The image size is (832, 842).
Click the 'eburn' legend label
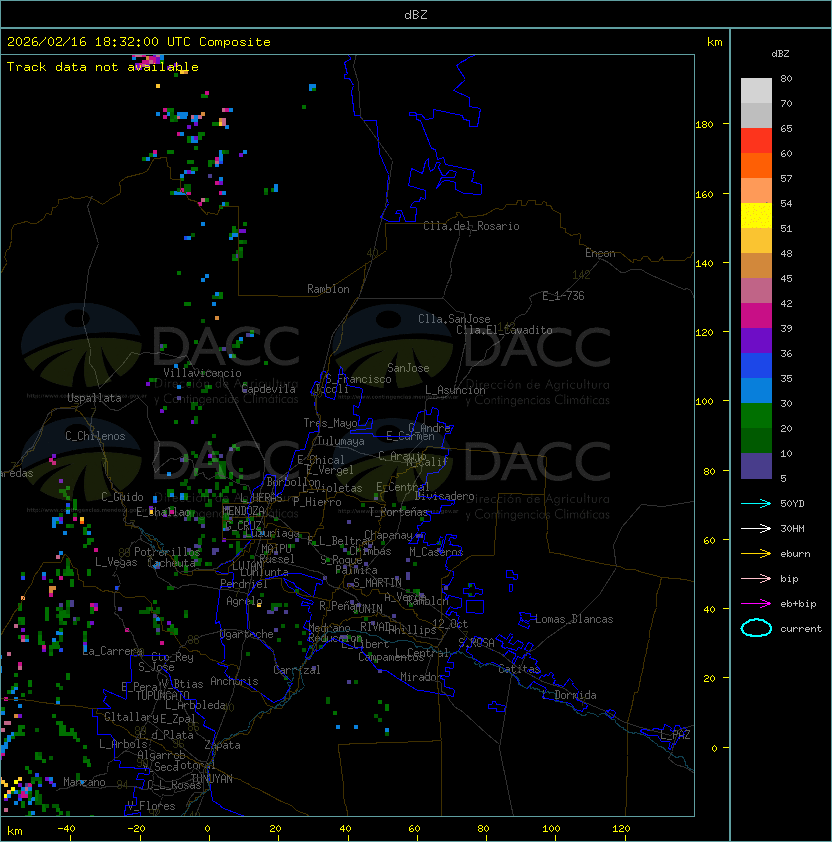795,554
